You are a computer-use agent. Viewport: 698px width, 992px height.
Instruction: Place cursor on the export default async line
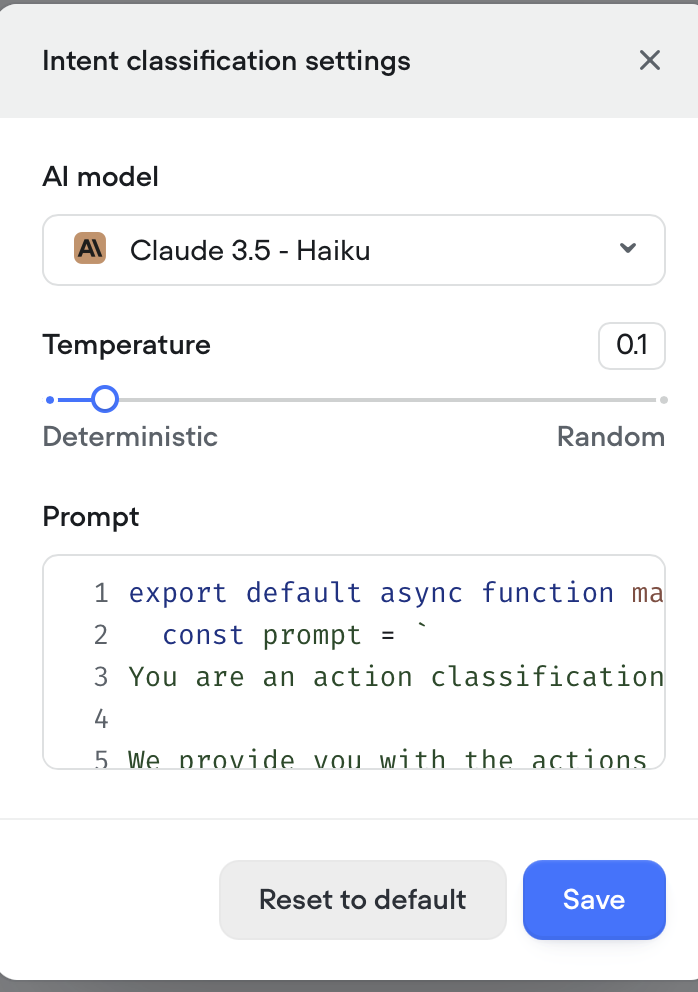(396, 593)
